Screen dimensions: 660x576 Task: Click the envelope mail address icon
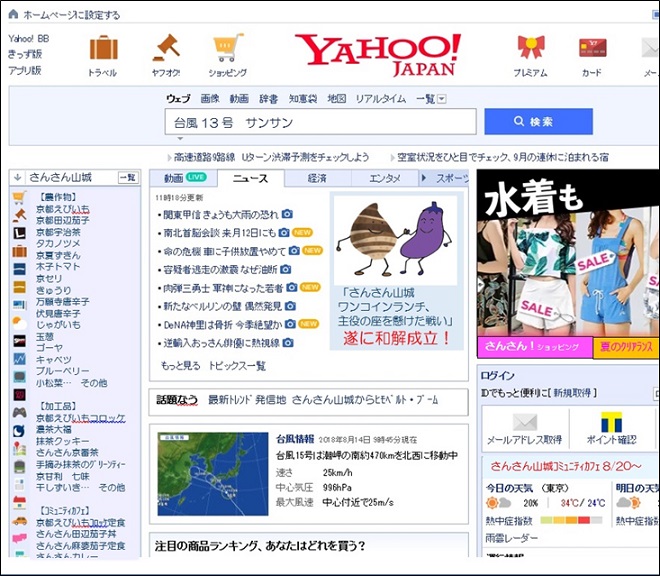tap(525, 422)
